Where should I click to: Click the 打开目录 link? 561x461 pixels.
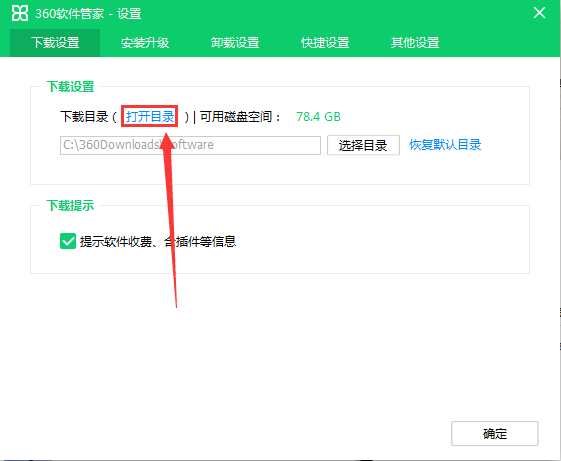click(x=150, y=116)
